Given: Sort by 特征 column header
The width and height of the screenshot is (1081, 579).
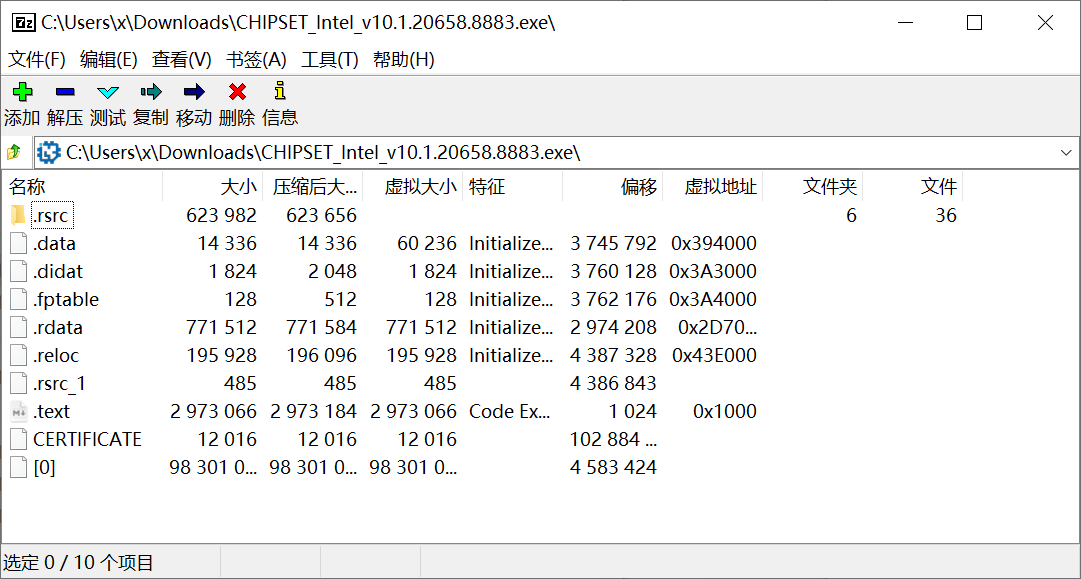Looking at the screenshot, I should pyautogui.click(x=512, y=187).
